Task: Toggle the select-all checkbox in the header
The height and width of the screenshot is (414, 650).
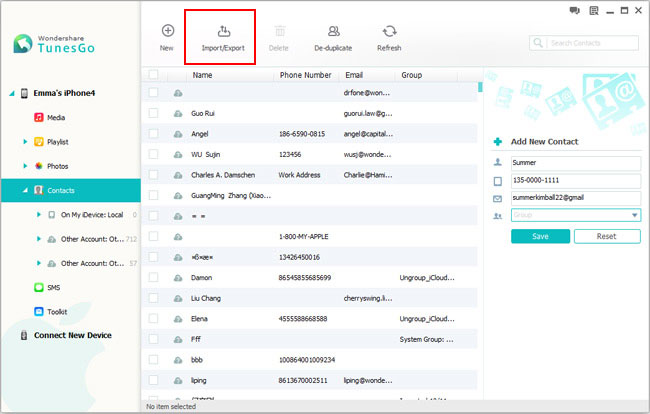Action: (153, 75)
